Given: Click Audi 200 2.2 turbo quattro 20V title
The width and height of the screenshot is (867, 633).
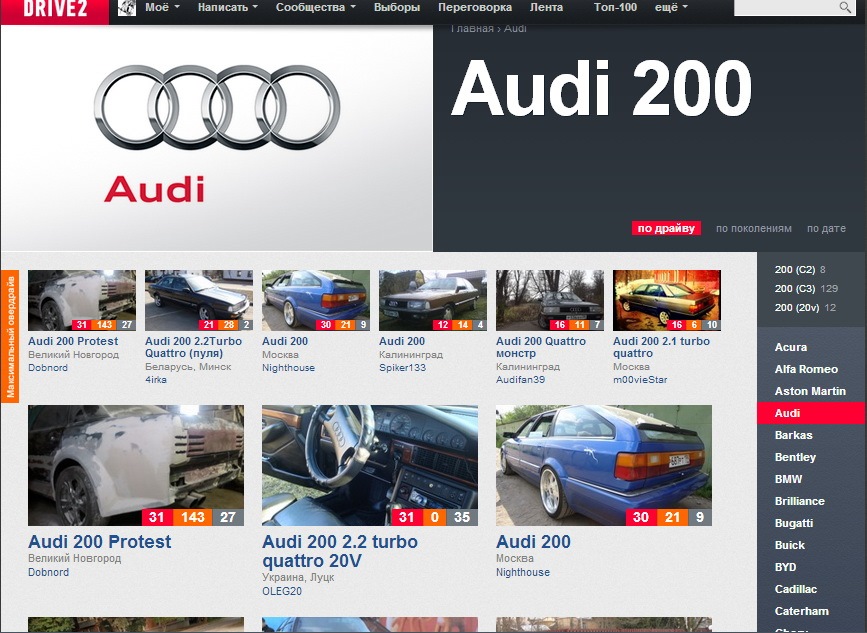Looking at the screenshot, I should click(340, 551).
